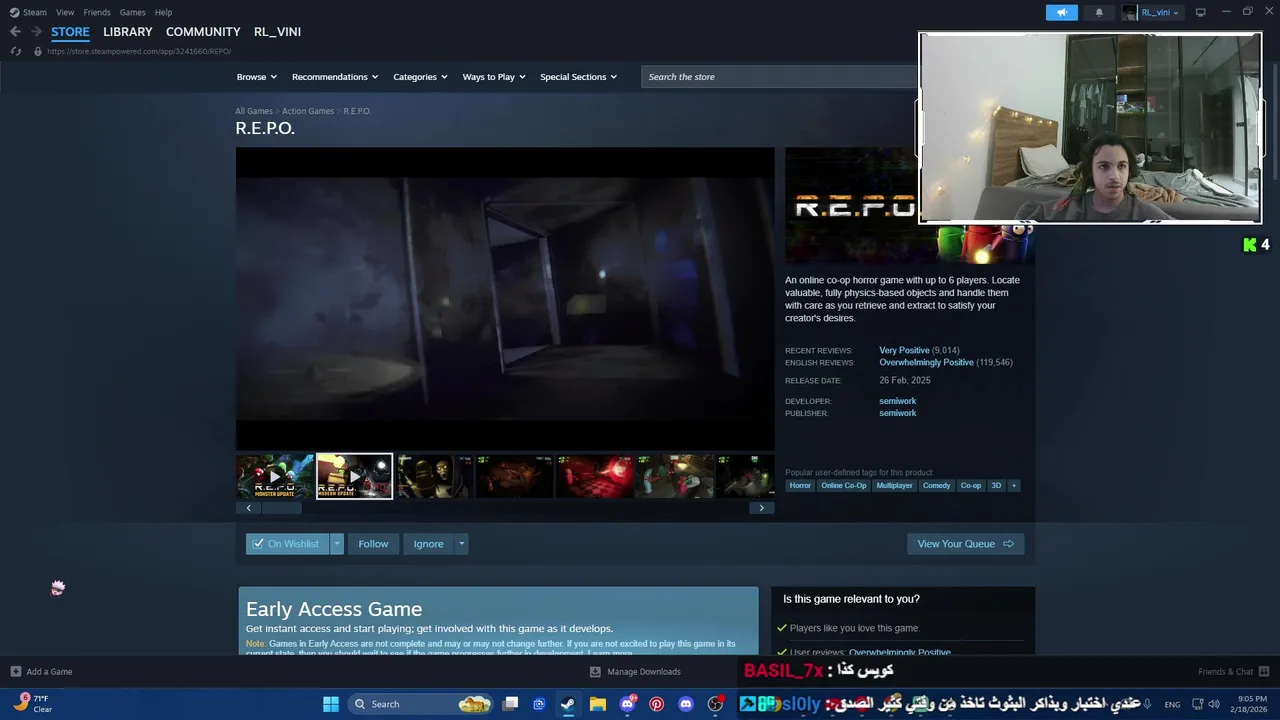Click the main trailer video player
The height and width of the screenshot is (720, 1280).
pos(505,299)
